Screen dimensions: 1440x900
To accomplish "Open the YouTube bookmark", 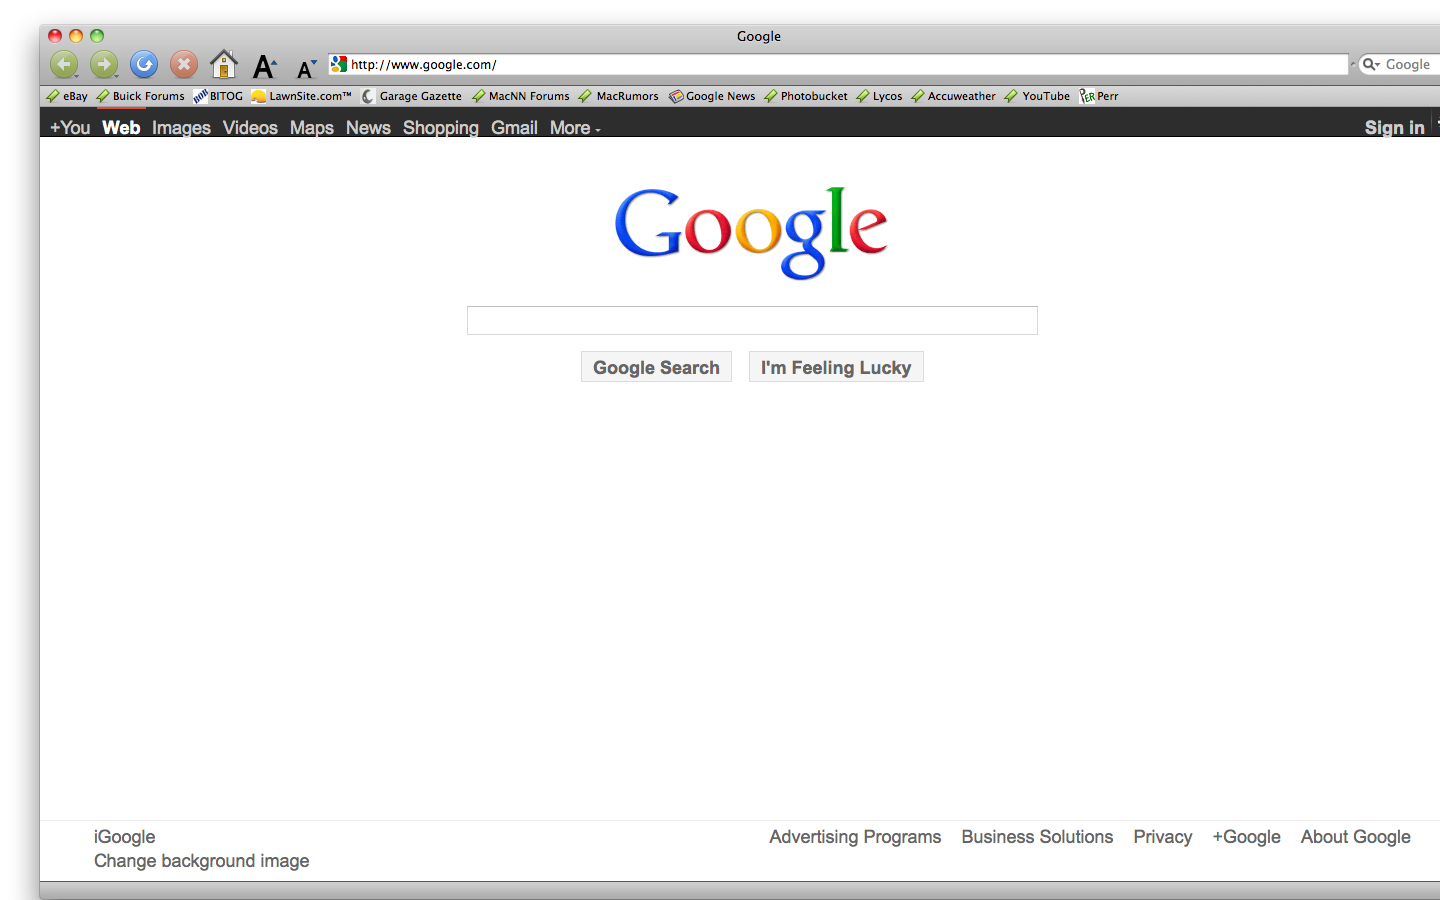I will pos(1038,96).
